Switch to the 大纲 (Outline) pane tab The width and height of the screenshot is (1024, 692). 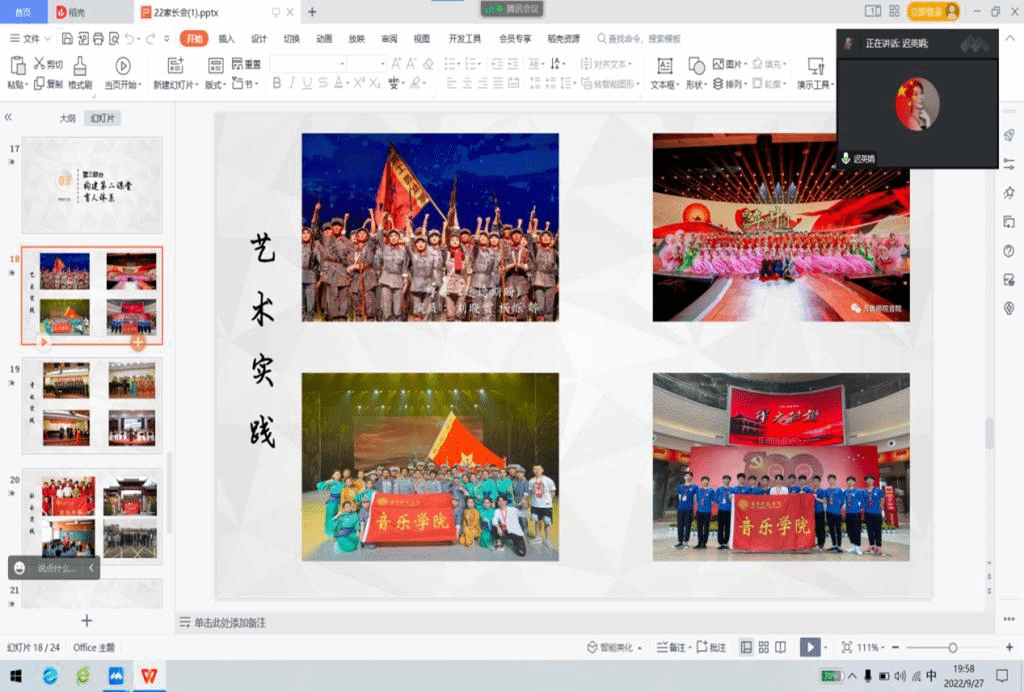67,118
